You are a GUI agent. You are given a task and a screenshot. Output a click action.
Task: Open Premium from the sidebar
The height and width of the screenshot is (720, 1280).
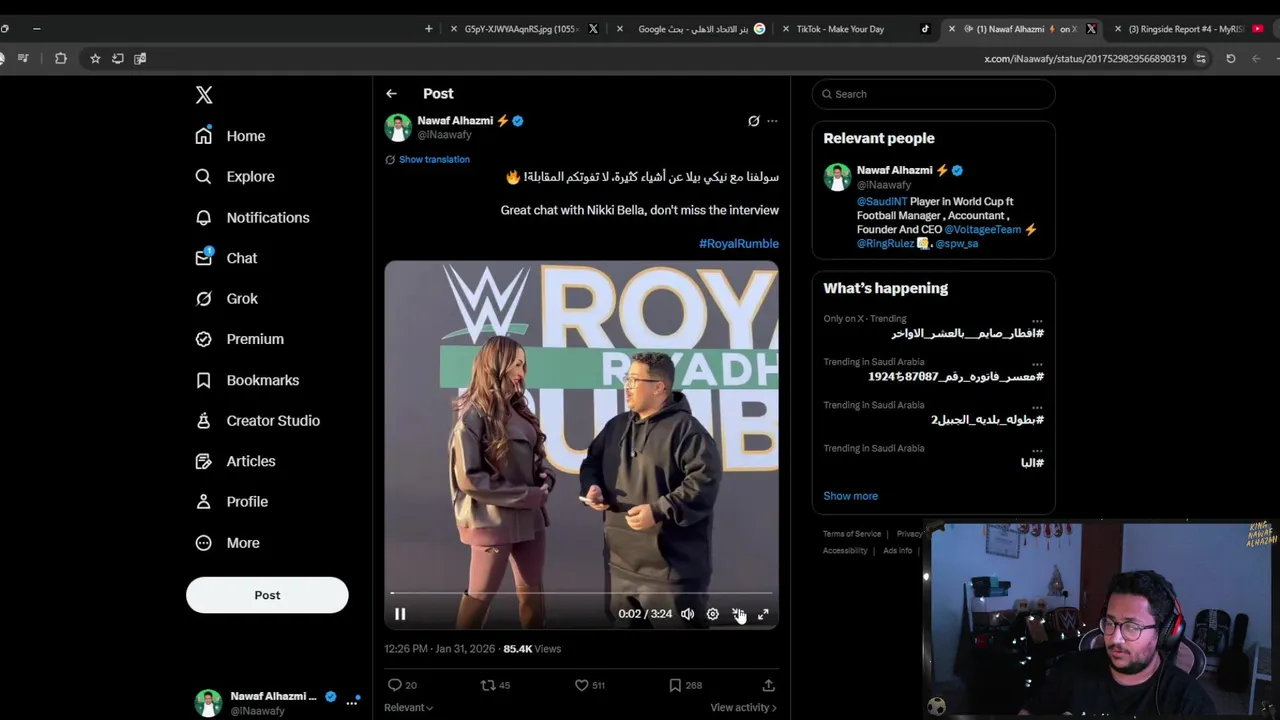pyautogui.click(x=240, y=339)
